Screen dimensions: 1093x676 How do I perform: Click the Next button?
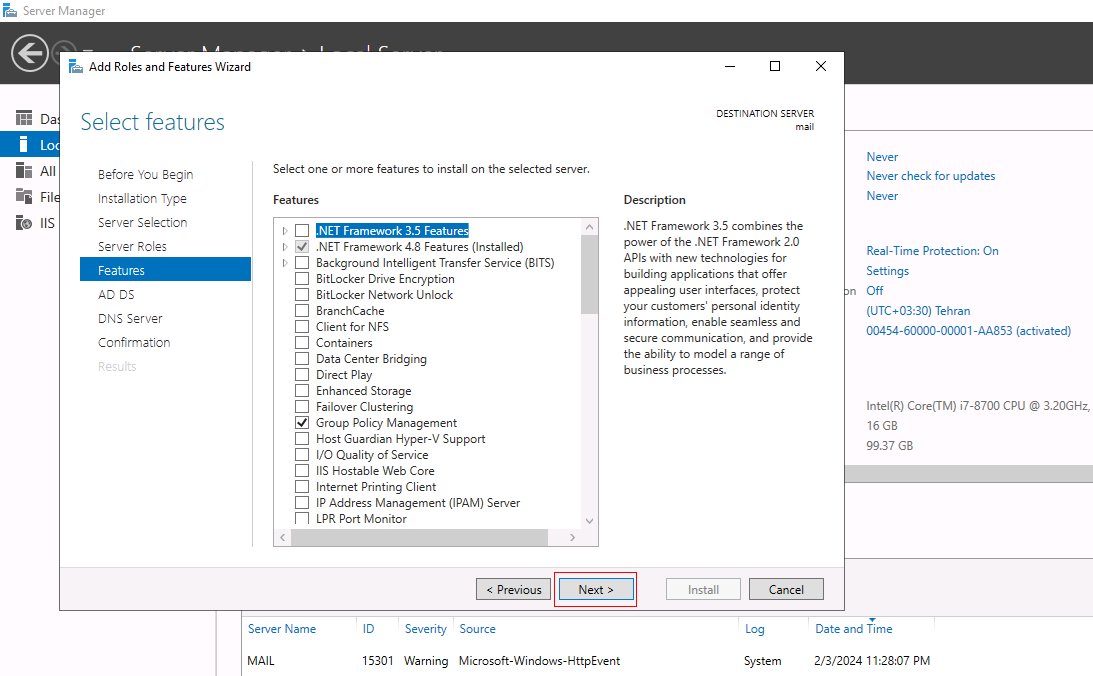[596, 590]
